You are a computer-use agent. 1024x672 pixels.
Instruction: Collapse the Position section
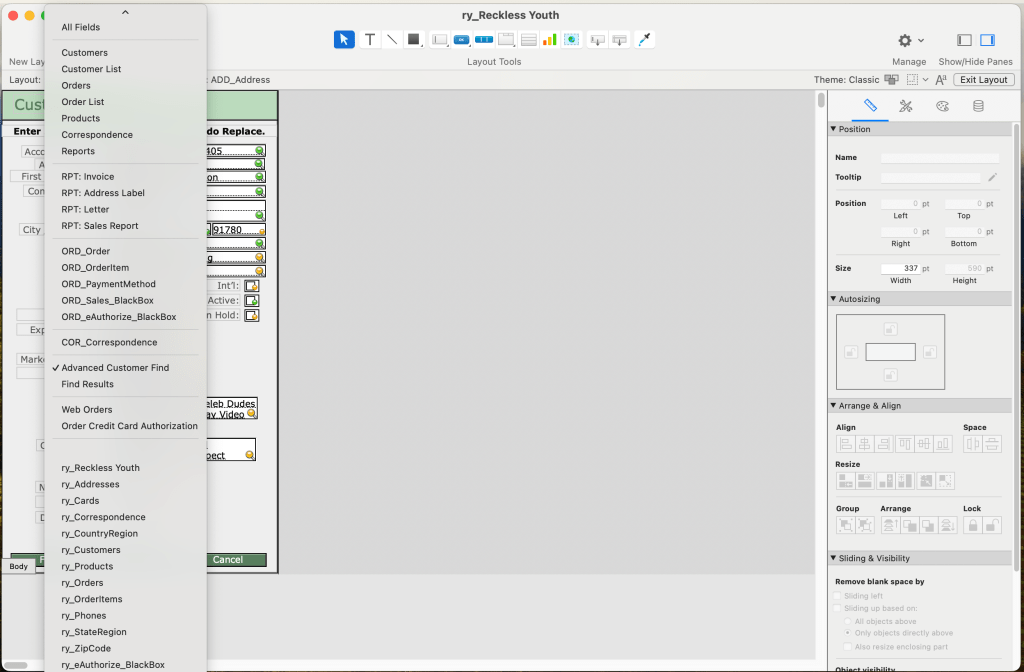pyautogui.click(x=834, y=129)
